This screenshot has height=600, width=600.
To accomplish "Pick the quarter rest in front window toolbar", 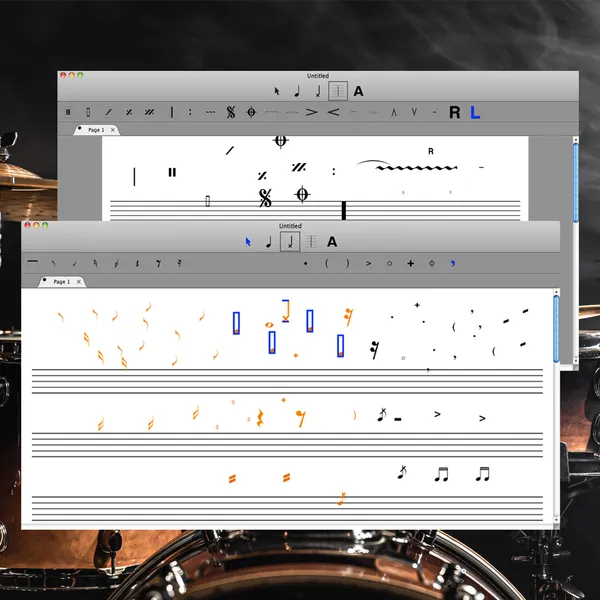I will pyautogui.click(x=137, y=263).
